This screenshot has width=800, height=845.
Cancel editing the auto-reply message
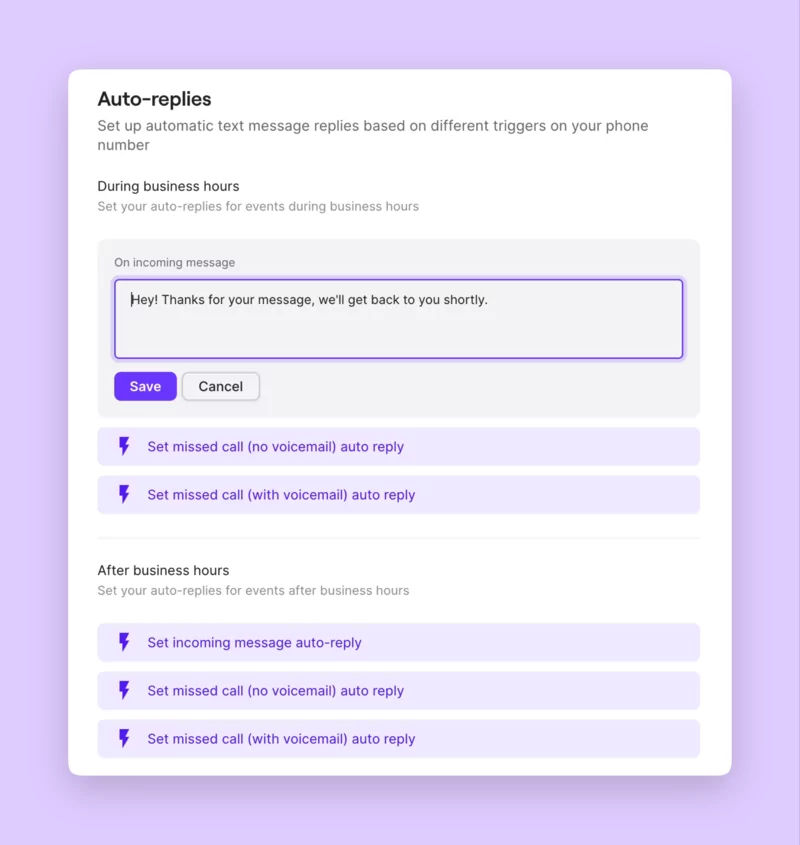pos(220,387)
